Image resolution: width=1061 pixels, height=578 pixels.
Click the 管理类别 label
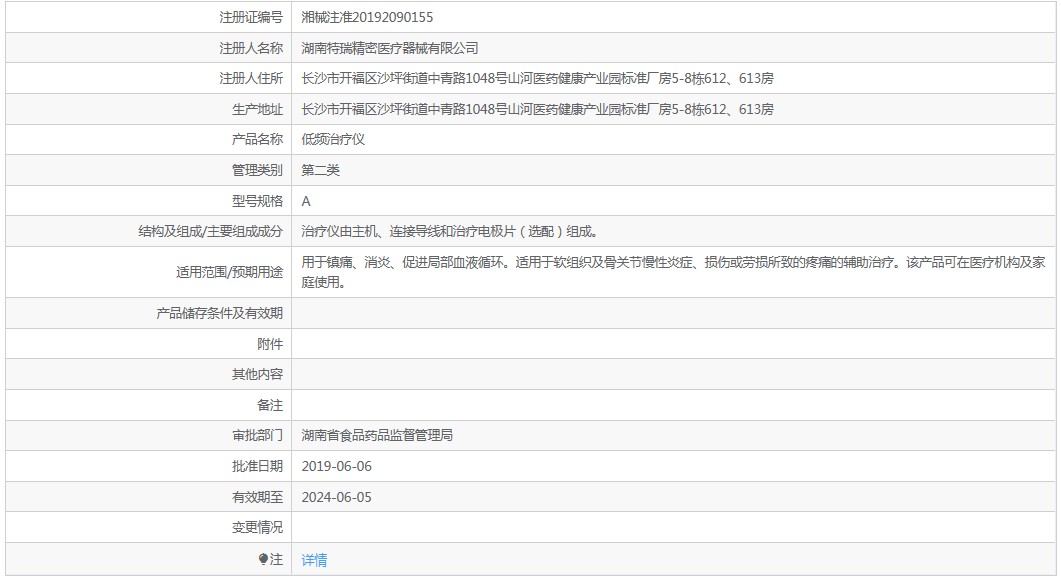click(257, 170)
